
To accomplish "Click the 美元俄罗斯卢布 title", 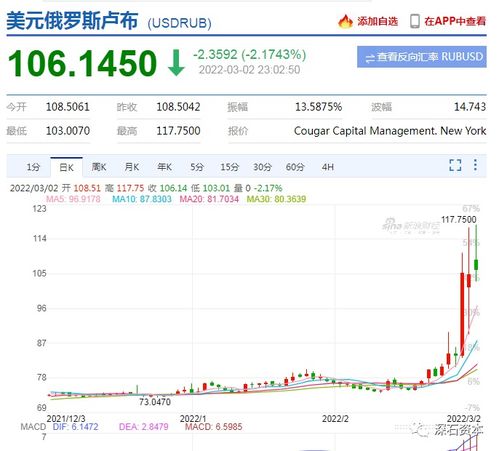I will click(x=72, y=21).
